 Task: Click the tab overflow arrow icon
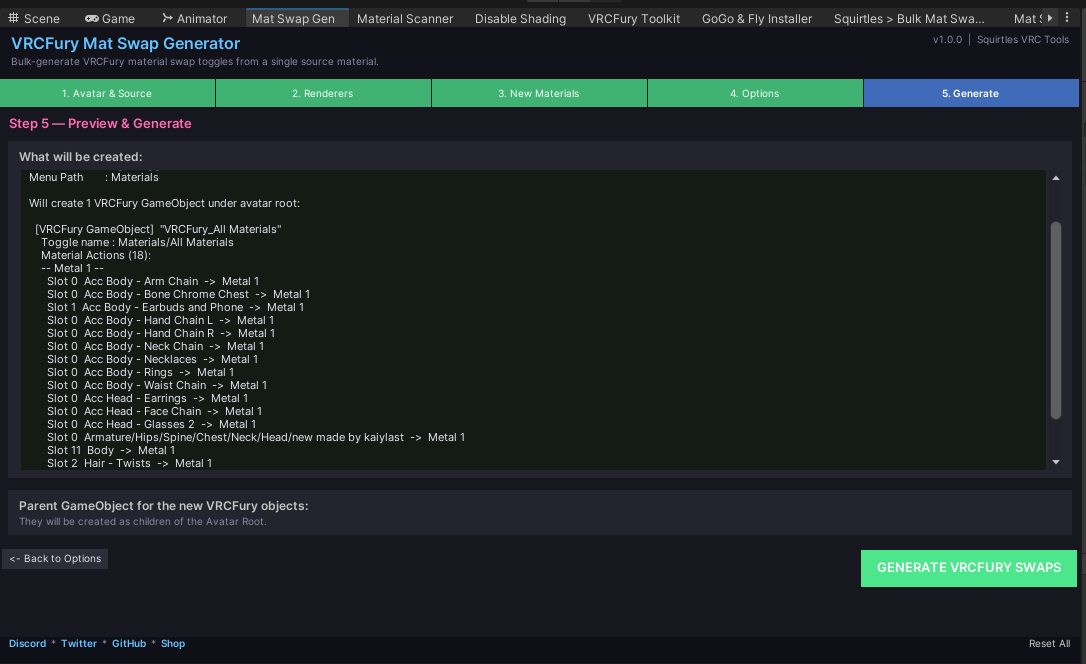click(x=1050, y=18)
